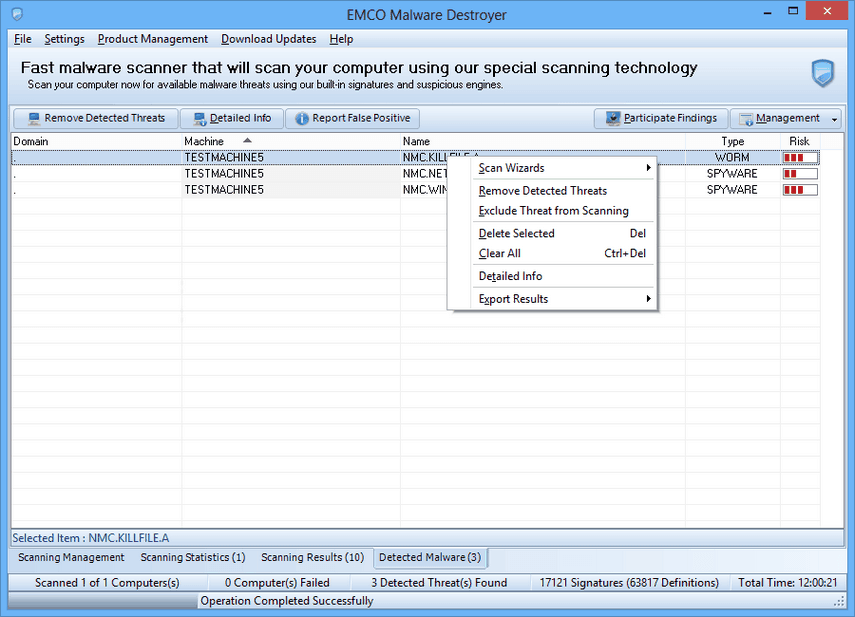Switch to the Scanning Statistics (1) tab

coord(193,558)
